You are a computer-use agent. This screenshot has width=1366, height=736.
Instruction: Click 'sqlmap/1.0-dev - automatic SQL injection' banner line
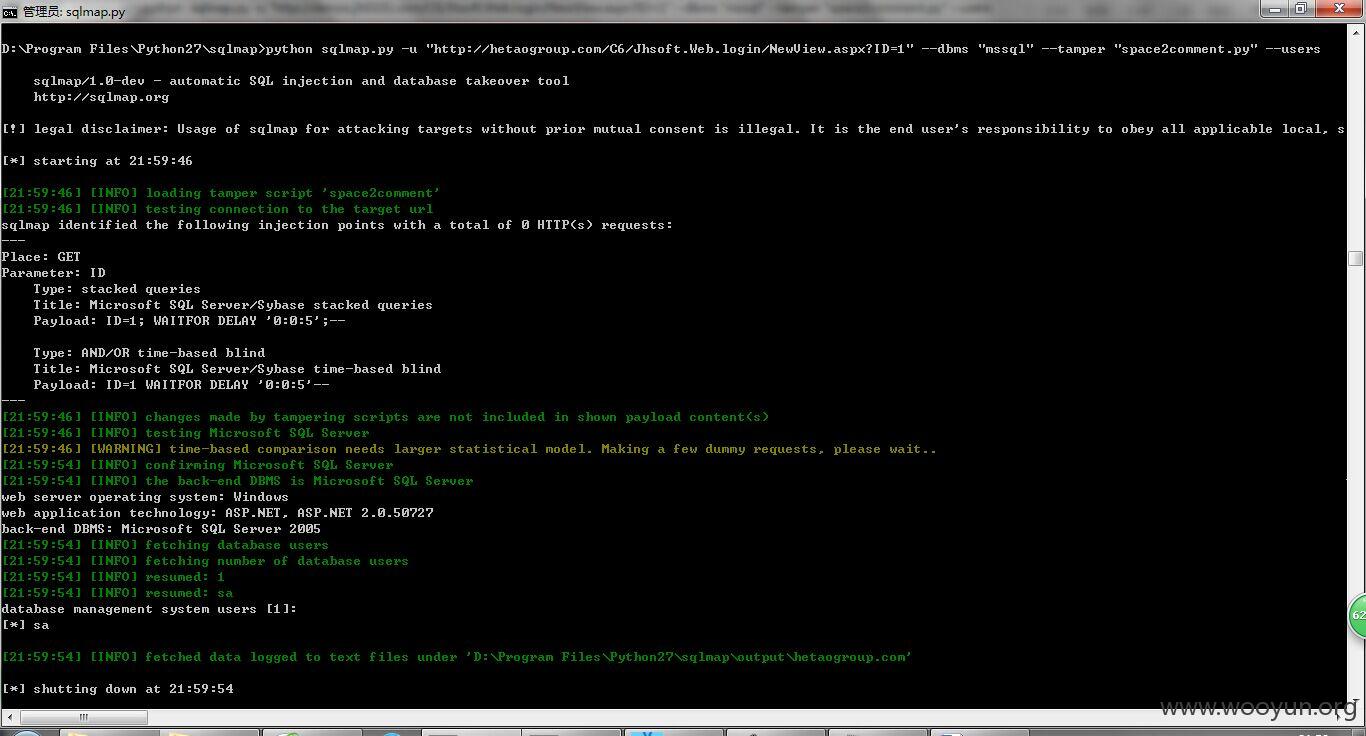[x=301, y=81]
